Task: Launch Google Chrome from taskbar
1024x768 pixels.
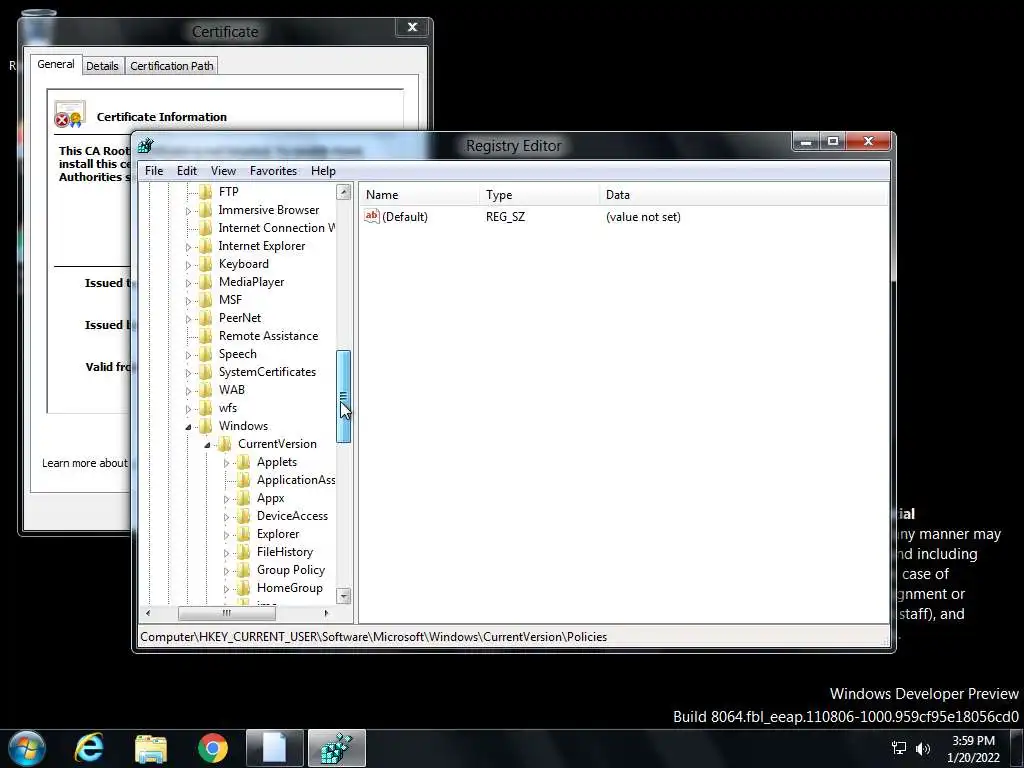Action: point(213,748)
